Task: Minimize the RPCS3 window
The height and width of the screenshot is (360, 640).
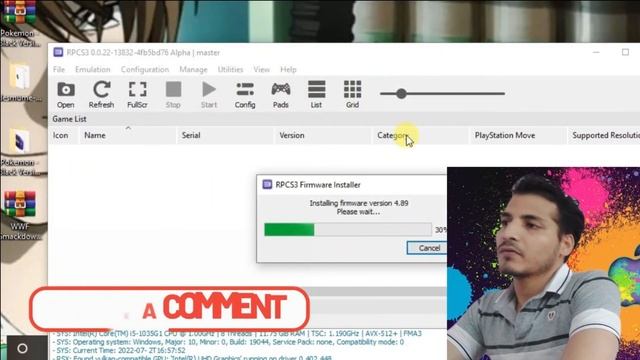Action: 596,52
